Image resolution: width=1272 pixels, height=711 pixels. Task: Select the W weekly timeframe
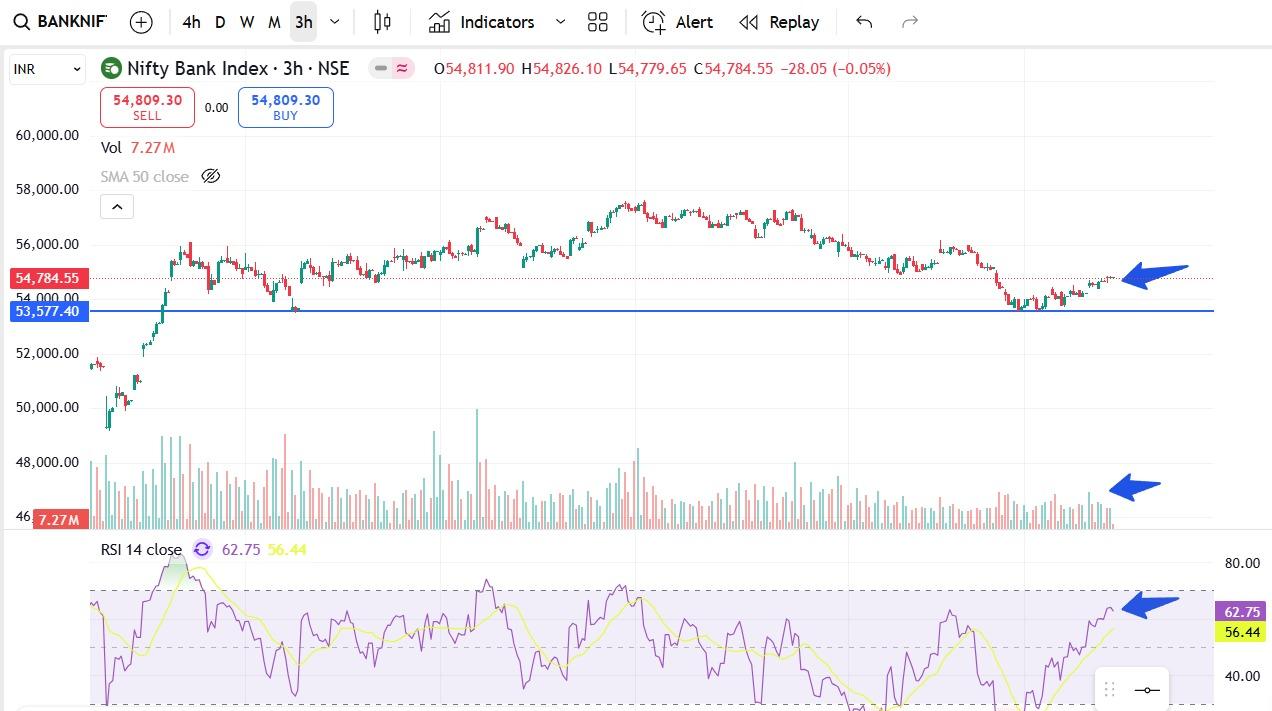247,22
